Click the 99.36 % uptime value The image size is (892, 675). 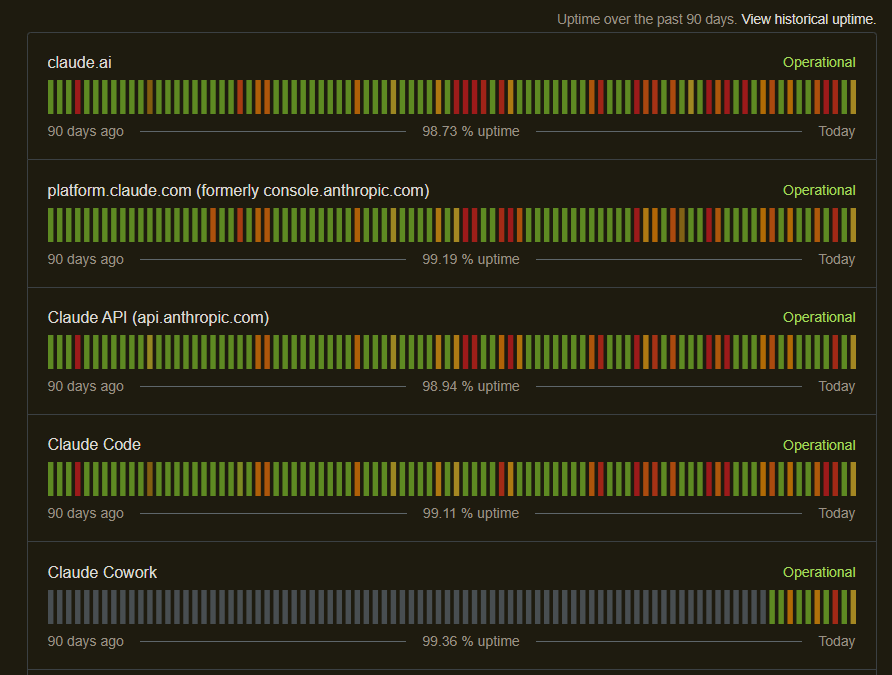tap(470, 641)
